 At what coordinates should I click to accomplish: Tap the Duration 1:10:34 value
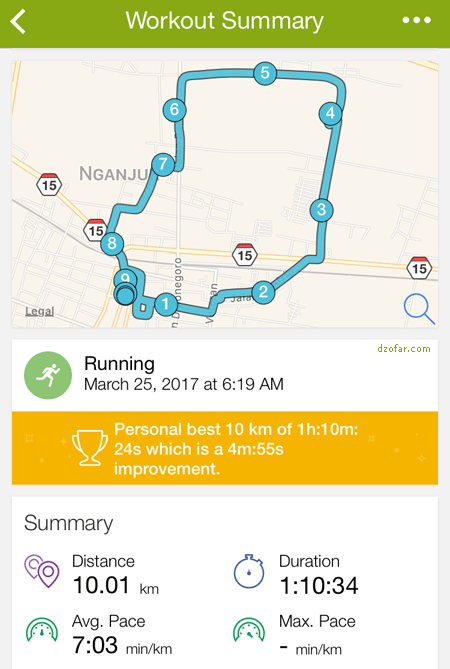319,585
